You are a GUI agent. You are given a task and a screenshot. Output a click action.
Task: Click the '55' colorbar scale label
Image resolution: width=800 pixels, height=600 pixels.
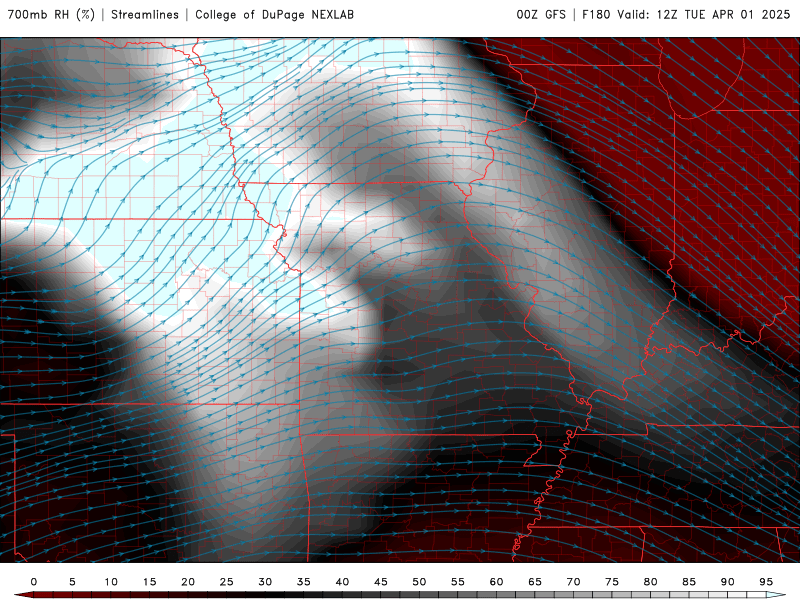pyautogui.click(x=458, y=582)
